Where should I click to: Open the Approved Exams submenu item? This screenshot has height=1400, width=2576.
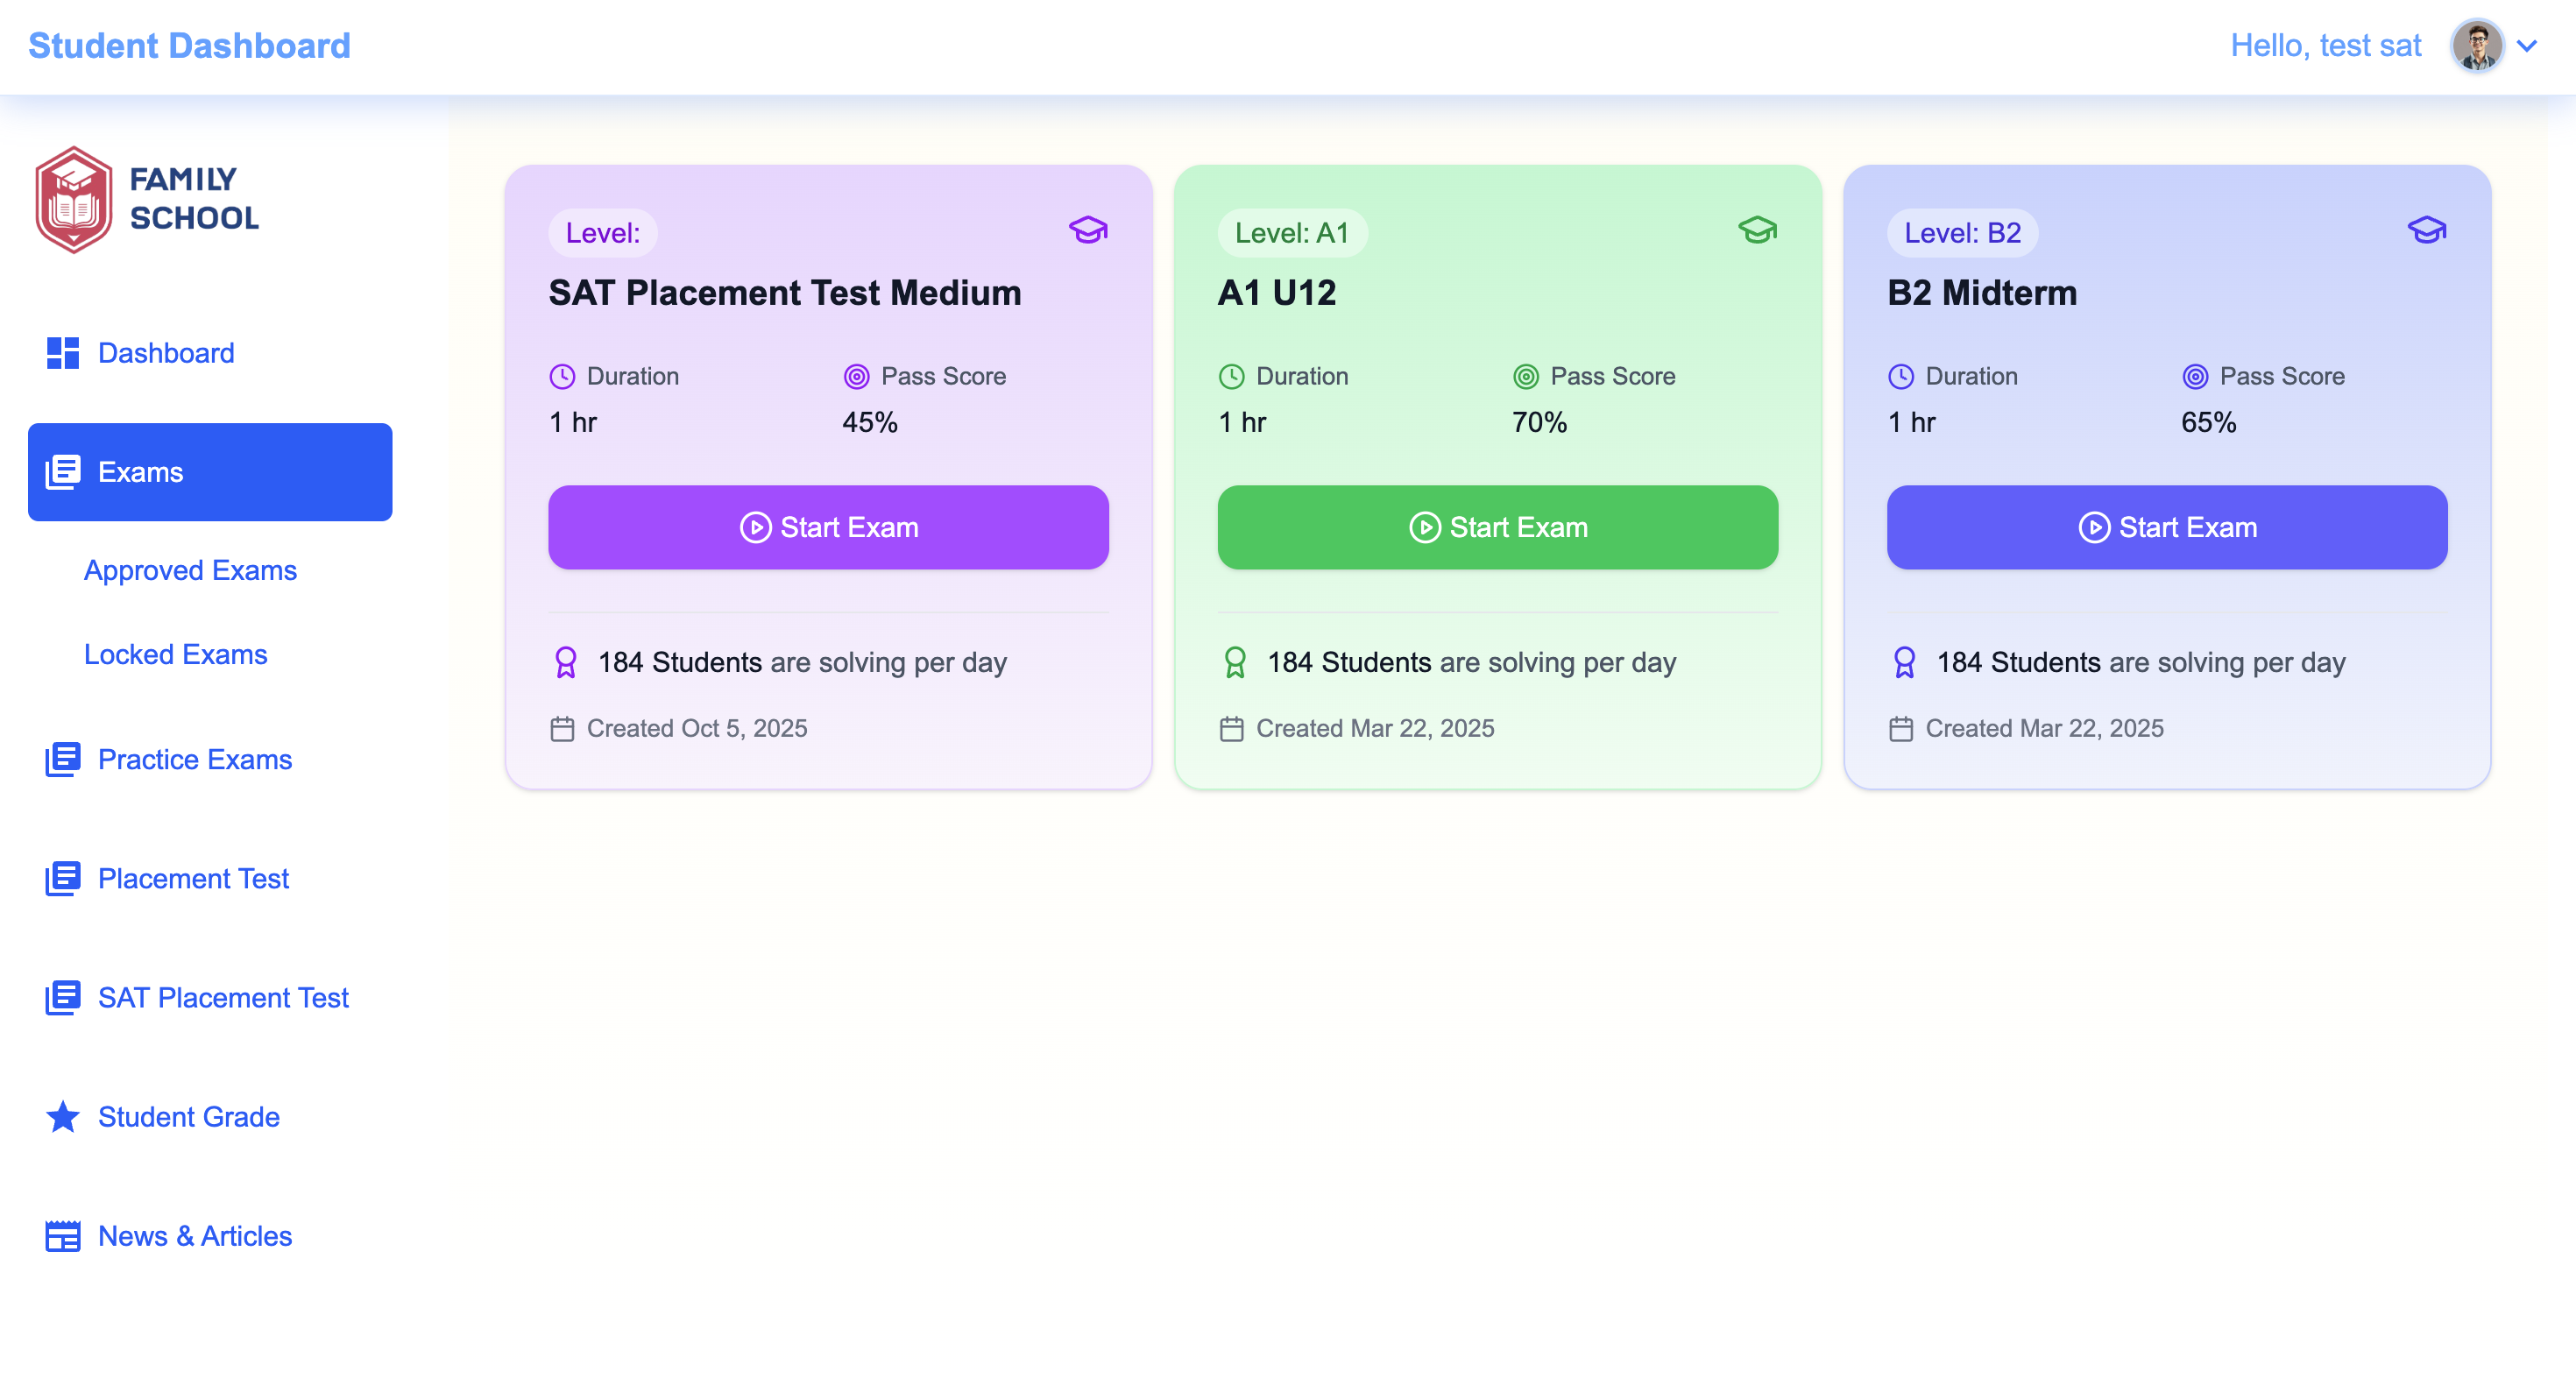(x=190, y=570)
